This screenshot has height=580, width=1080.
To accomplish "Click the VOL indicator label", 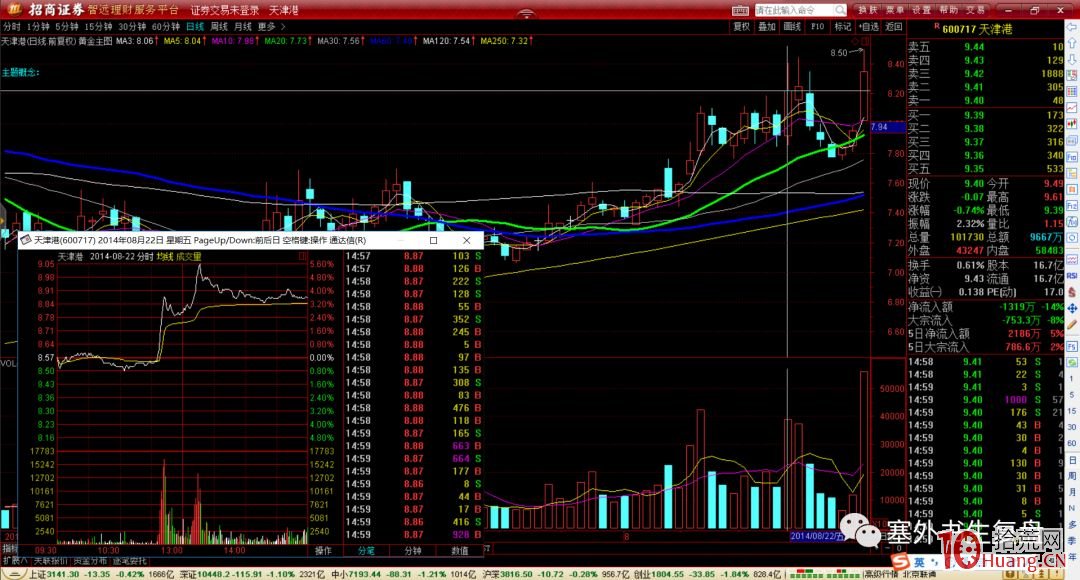I will [x=8, y=363].
